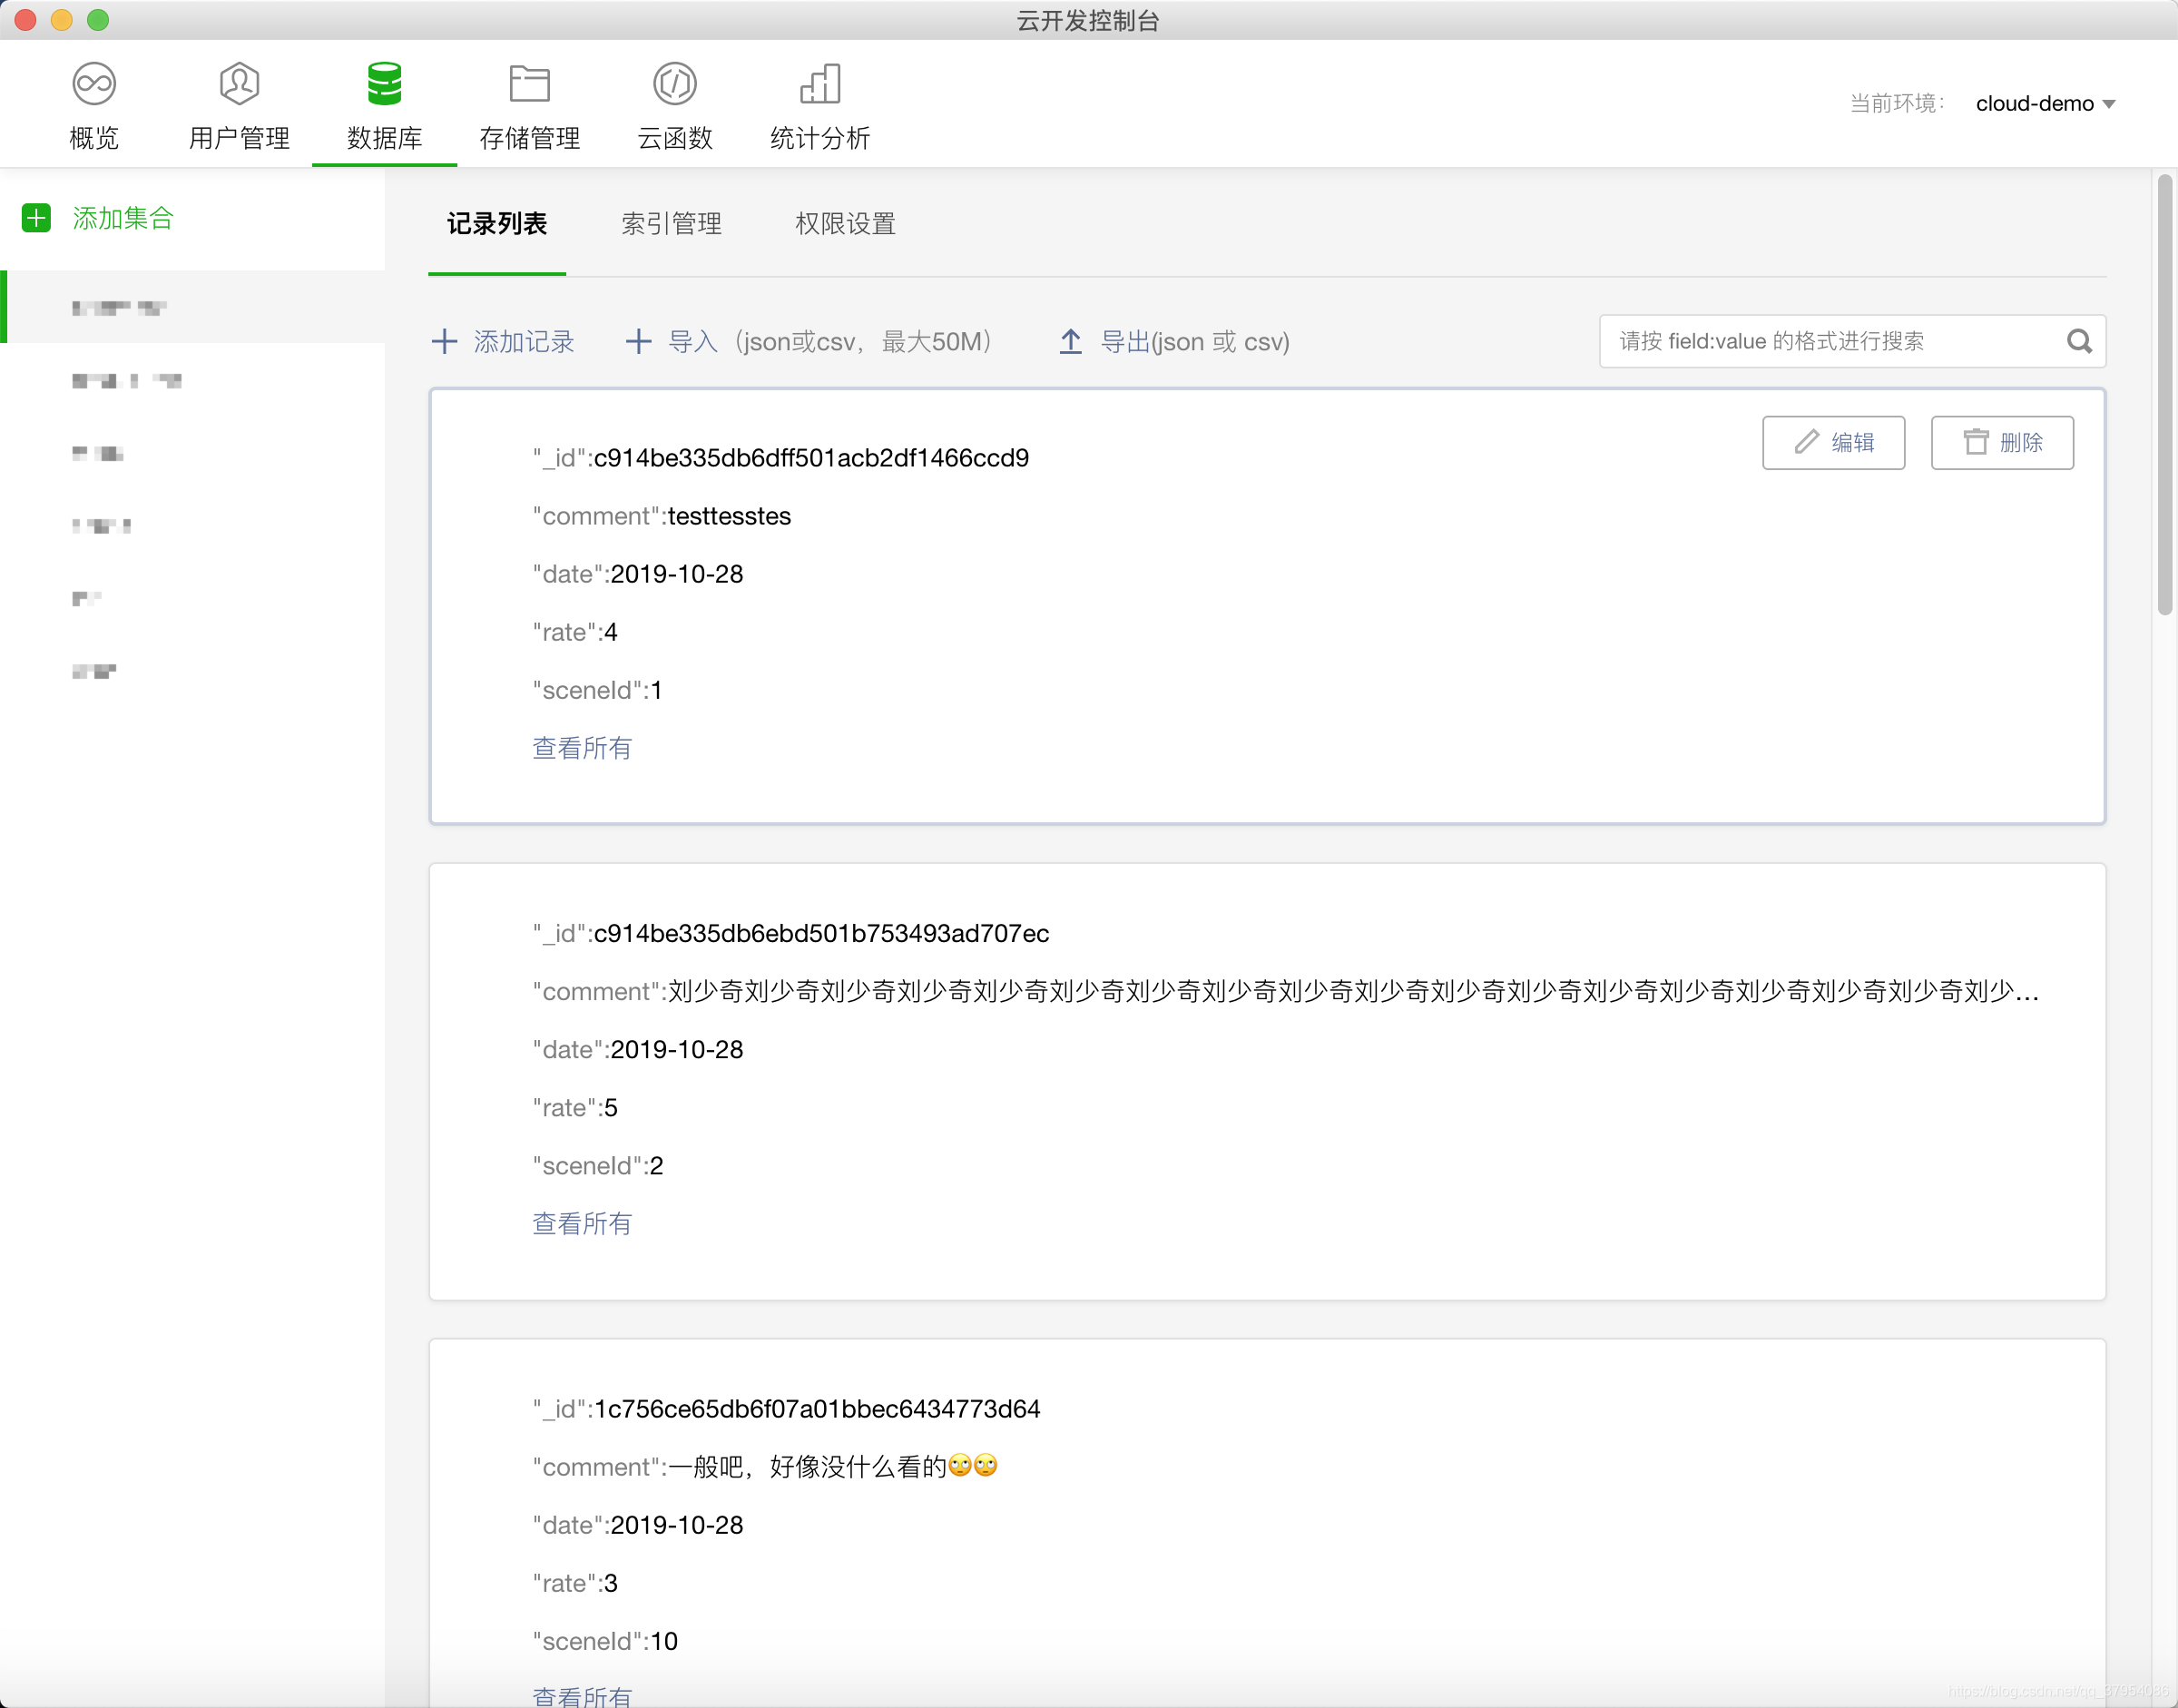Image resolution: width=2178 pixels, height=1708 pixels.
Task: Click 查看所有 under the sceneId 2 record
Action: tap(582, 1224)
